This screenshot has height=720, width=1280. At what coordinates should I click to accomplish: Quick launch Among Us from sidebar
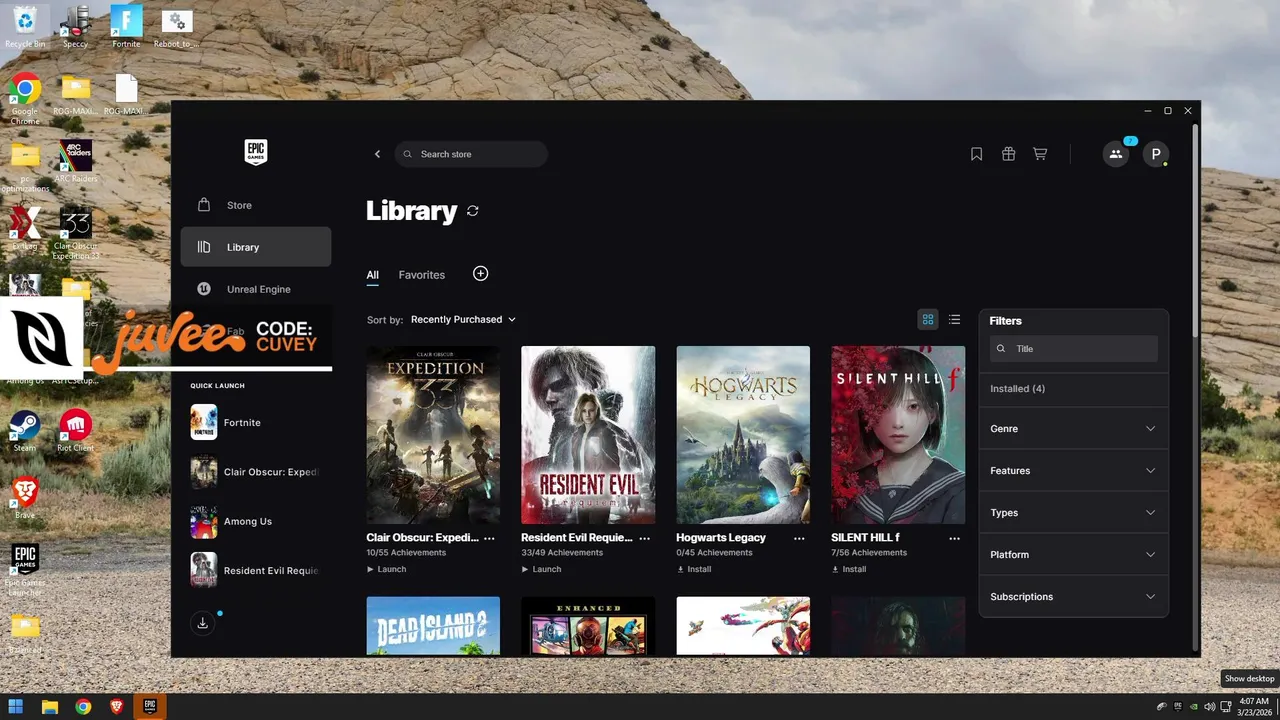pos(256,521)
